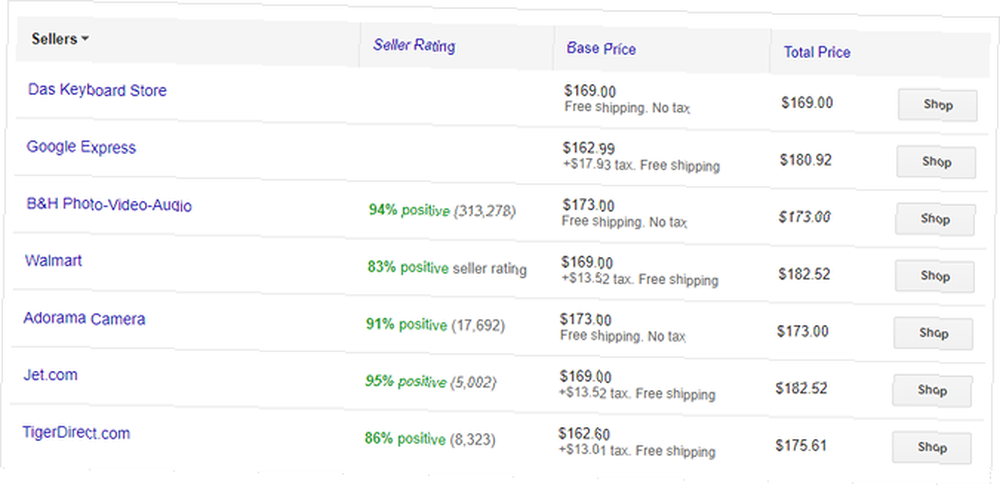1000x488 pixels.
Task: Open the Jet.com seller link
Action: [x=50, y=375]
